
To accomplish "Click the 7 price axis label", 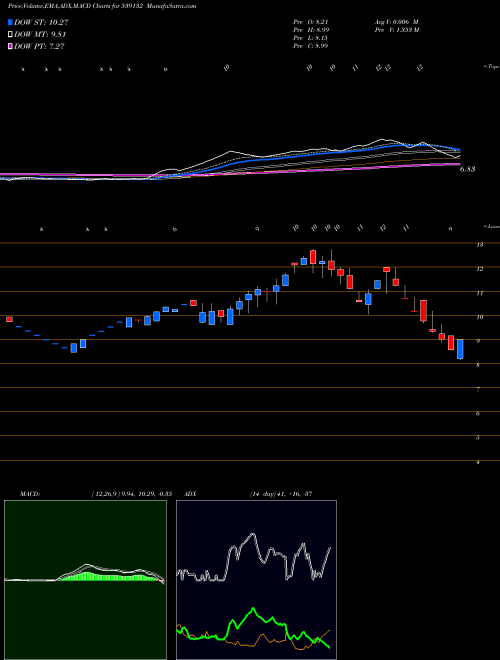I will (478, 390).
